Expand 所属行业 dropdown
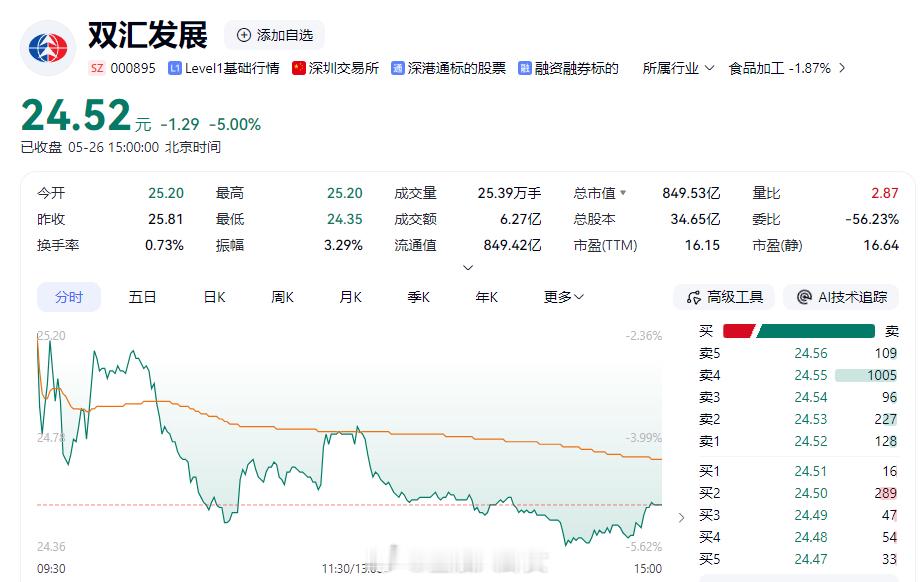The width and height of the screenshot is (921, 582). point(678,68)
